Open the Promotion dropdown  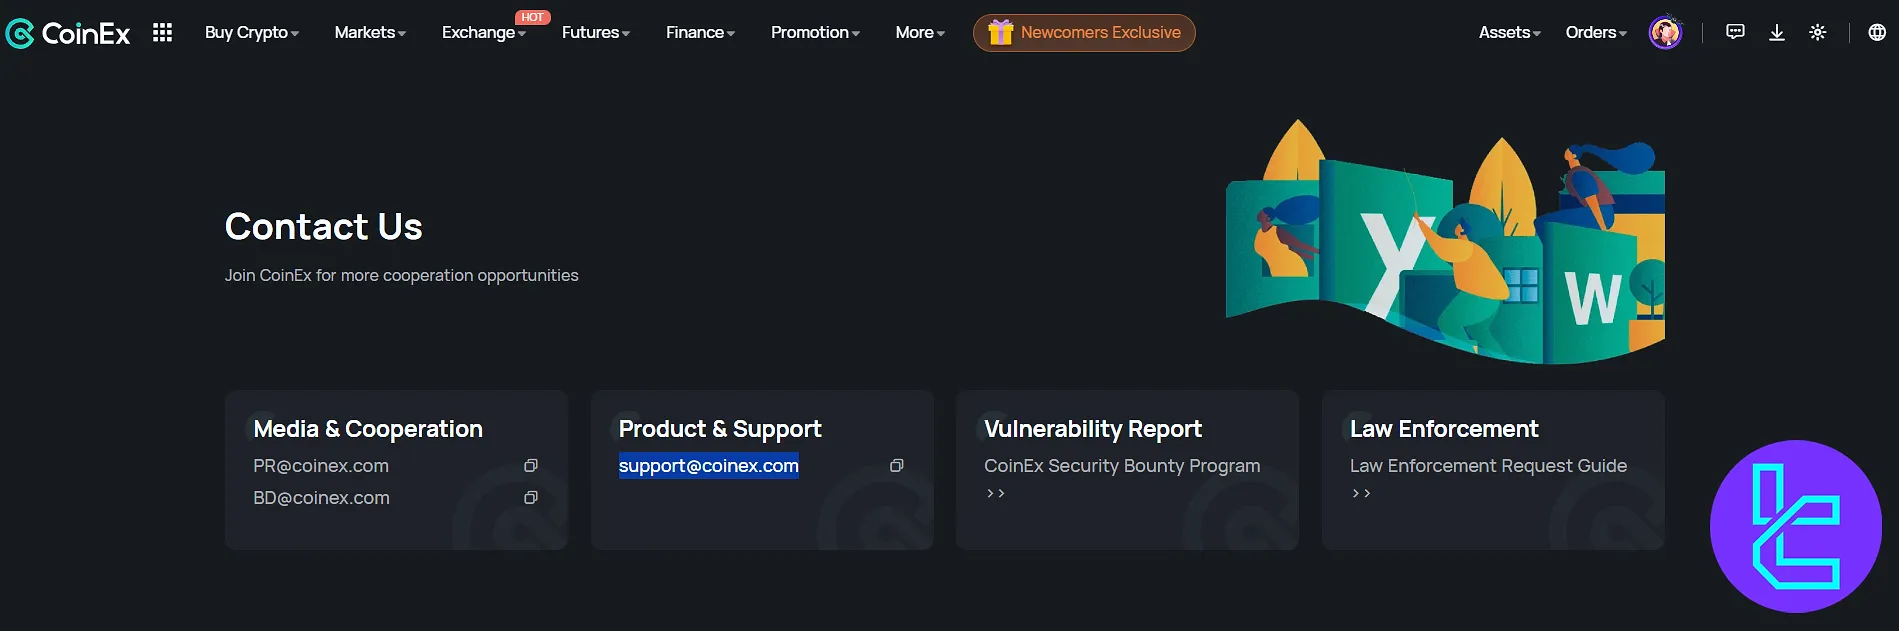click(x=815, y=33)
